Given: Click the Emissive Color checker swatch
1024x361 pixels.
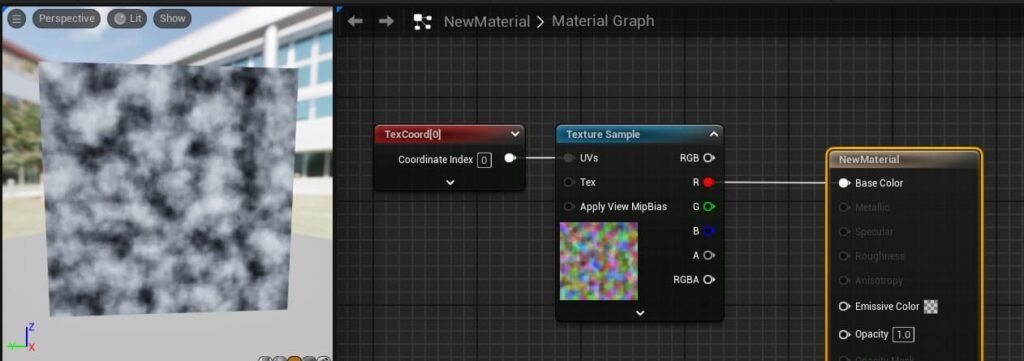Looking at the screenshot, I should click(x=931, y=307).
